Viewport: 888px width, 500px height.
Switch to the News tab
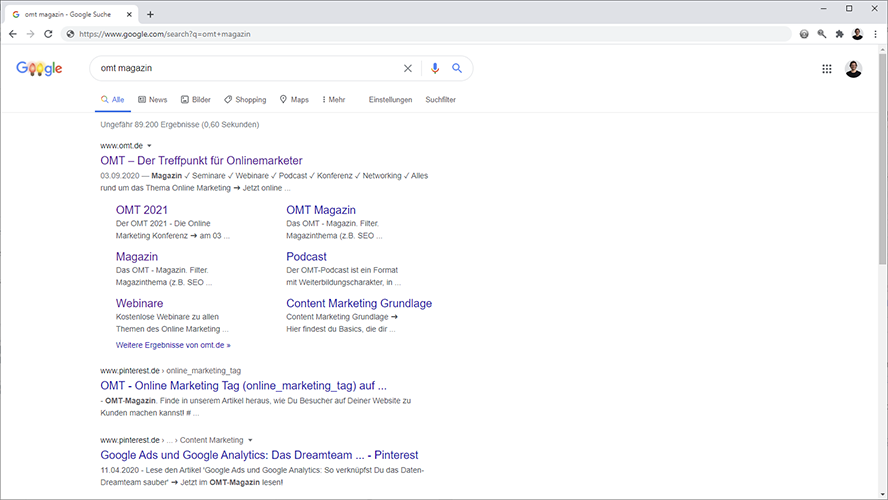152,100
